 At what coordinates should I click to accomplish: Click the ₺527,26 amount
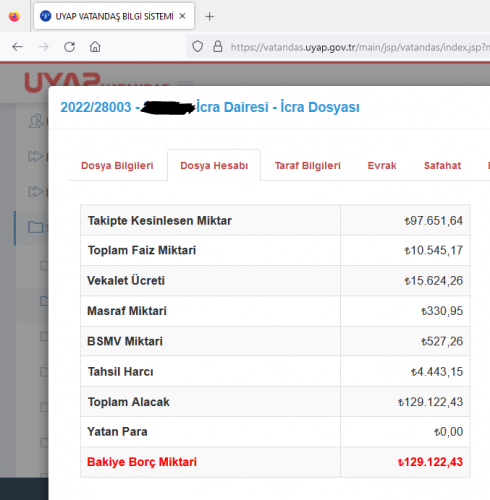pos(442,341)
